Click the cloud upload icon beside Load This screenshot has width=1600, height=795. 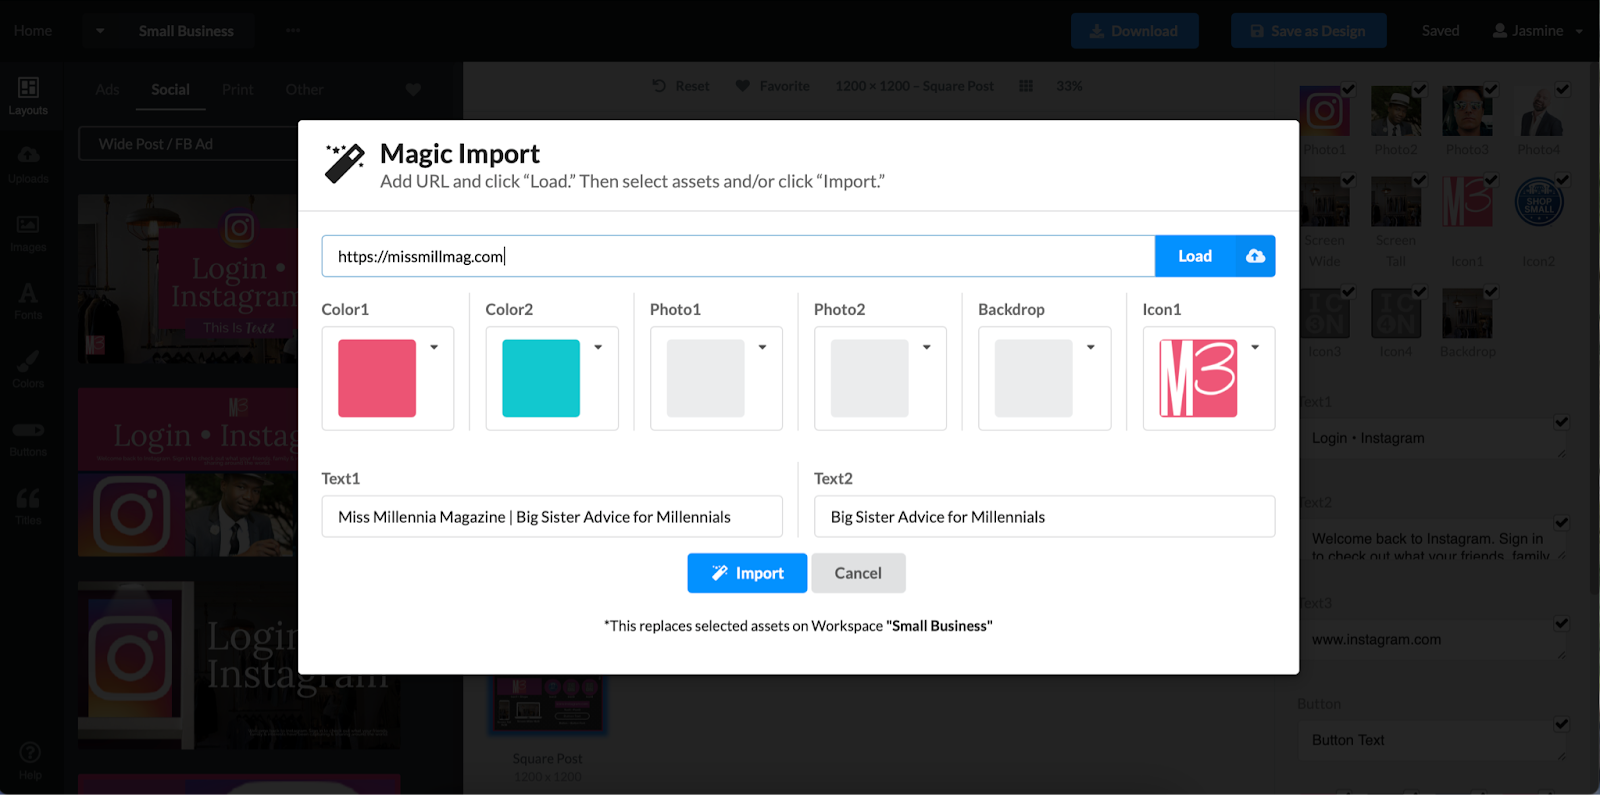click(x=1255, y=256)
